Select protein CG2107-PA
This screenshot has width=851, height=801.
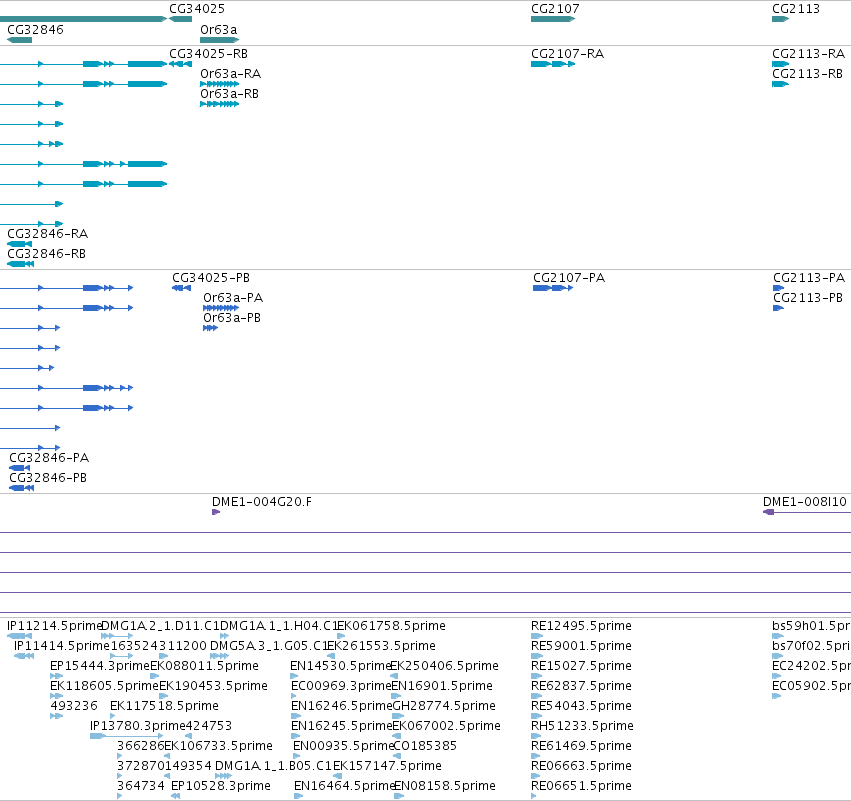point(569,278)
